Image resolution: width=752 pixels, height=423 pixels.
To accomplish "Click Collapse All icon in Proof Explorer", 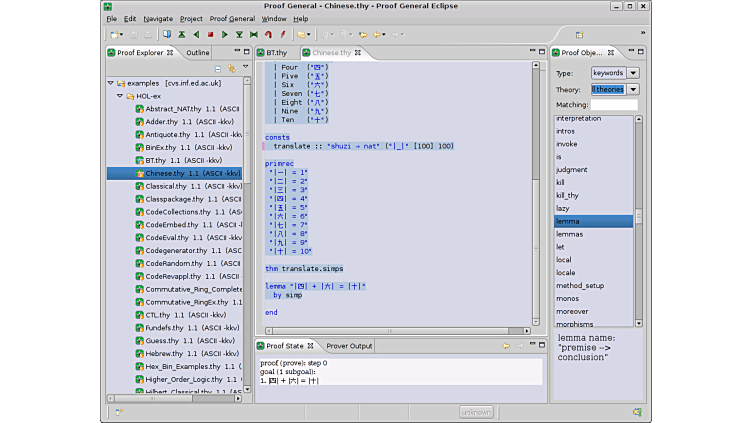I will click(x=218, y=68).
